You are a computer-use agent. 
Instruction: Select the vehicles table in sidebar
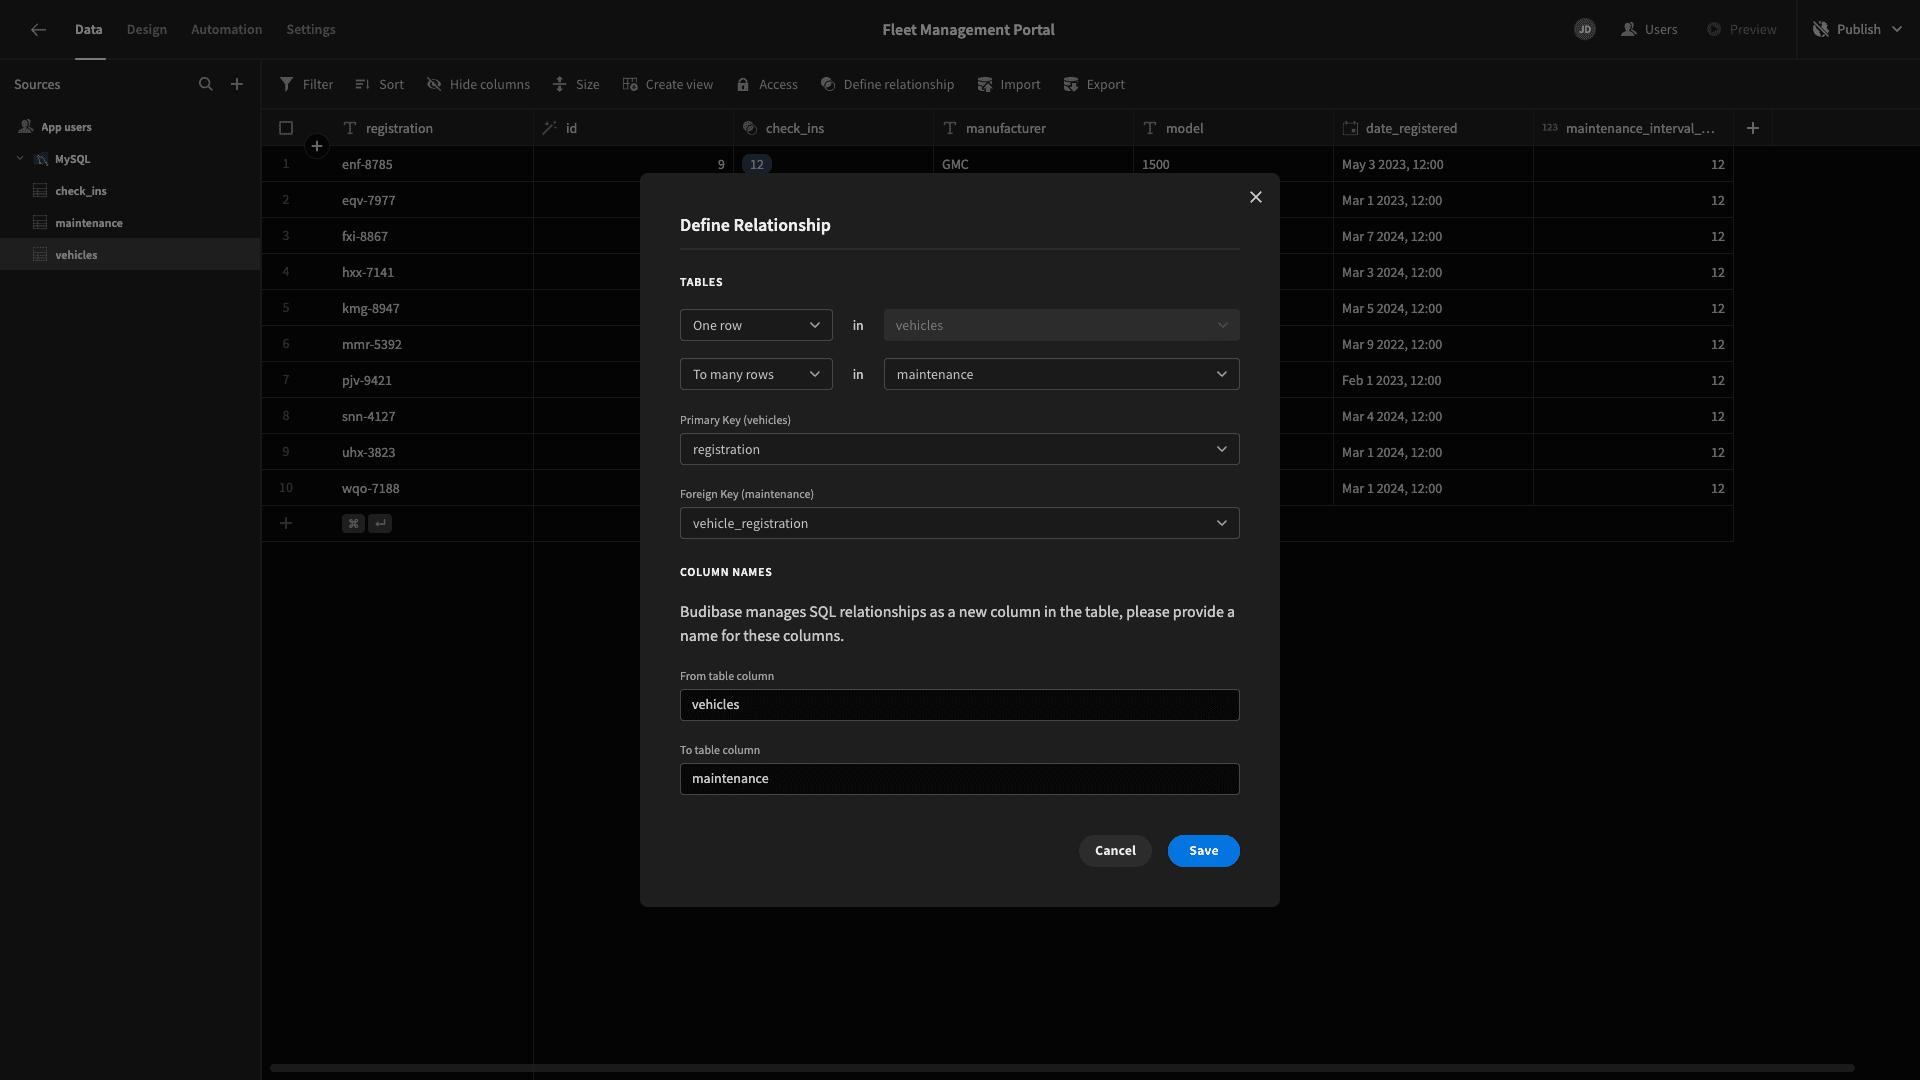[75, 253]
